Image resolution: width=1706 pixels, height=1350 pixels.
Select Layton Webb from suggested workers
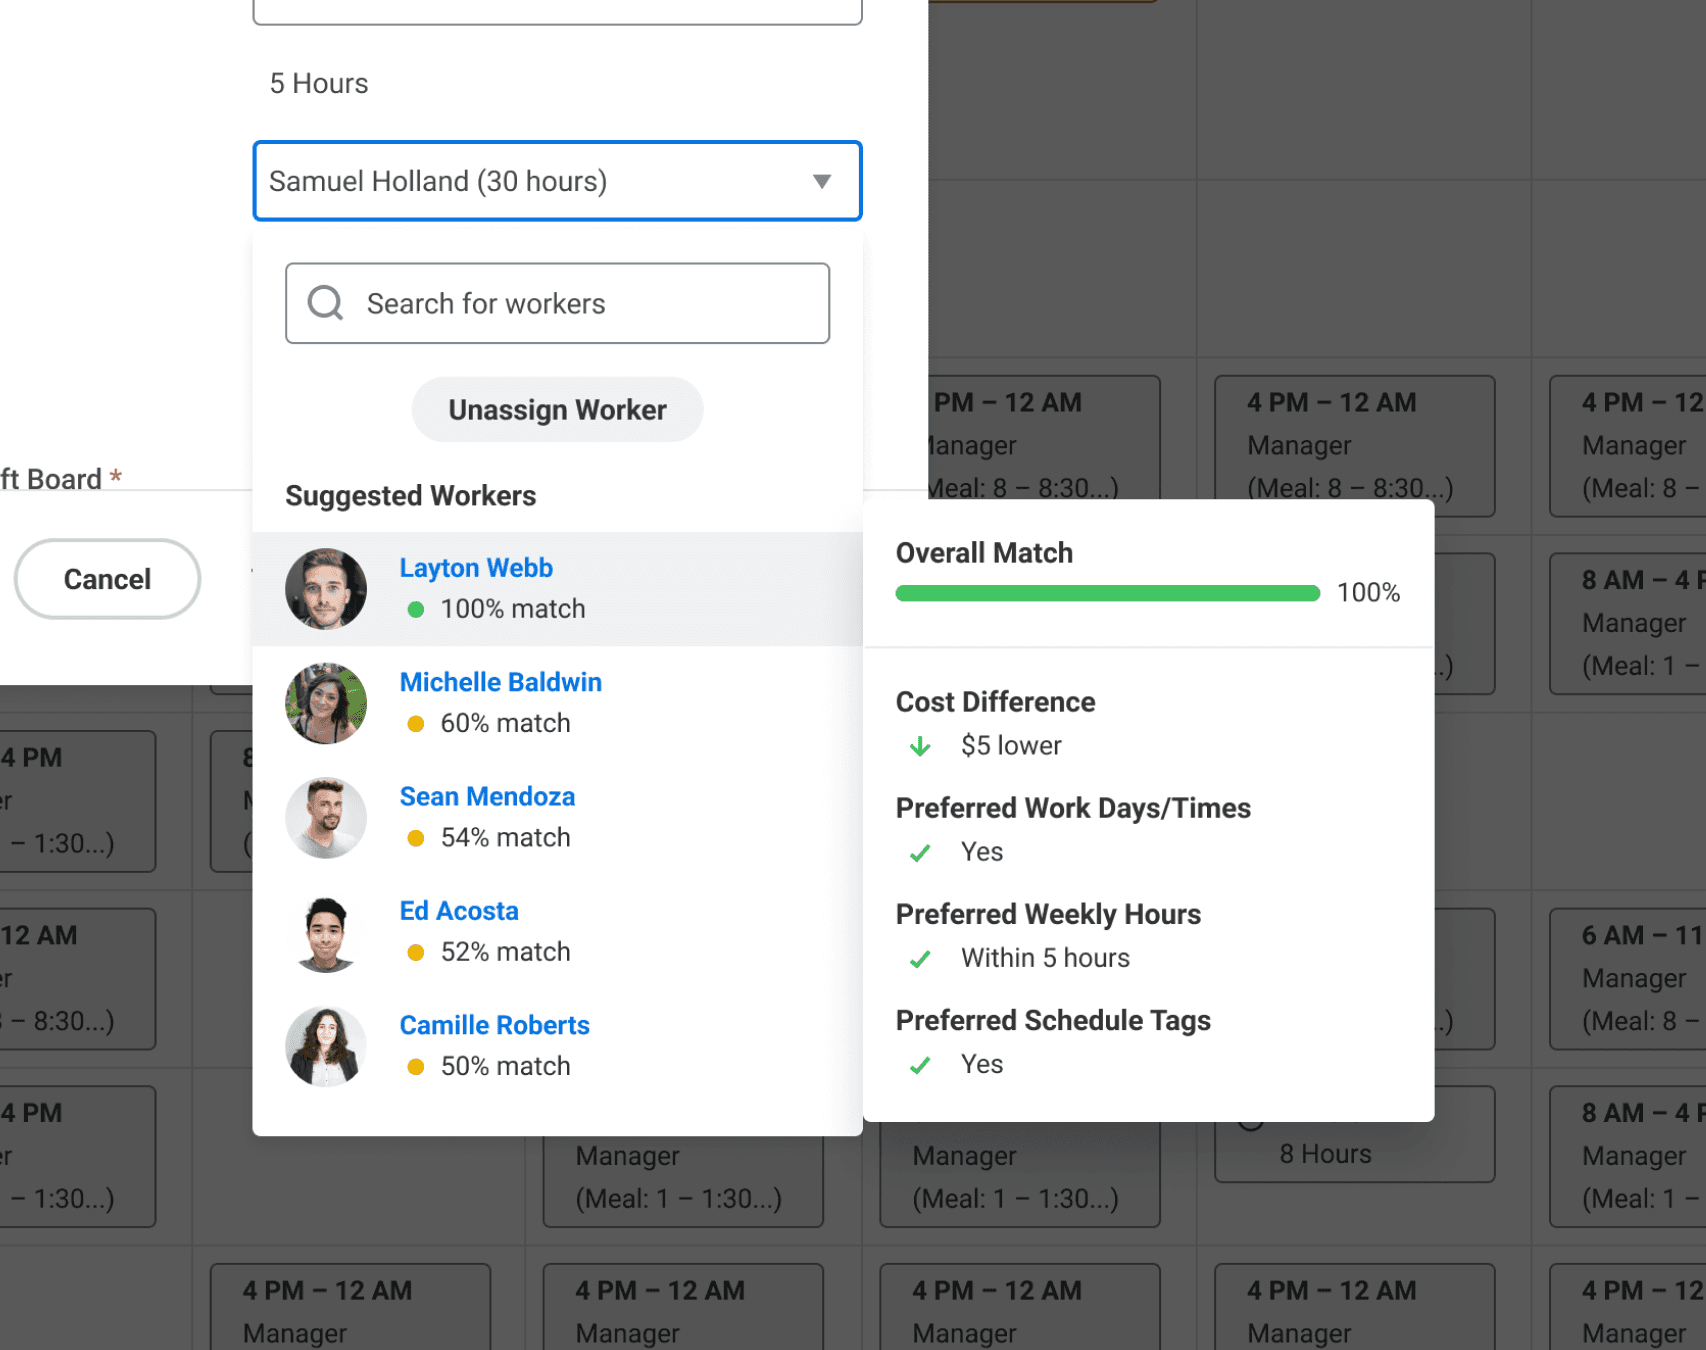[x=557, y=589]
